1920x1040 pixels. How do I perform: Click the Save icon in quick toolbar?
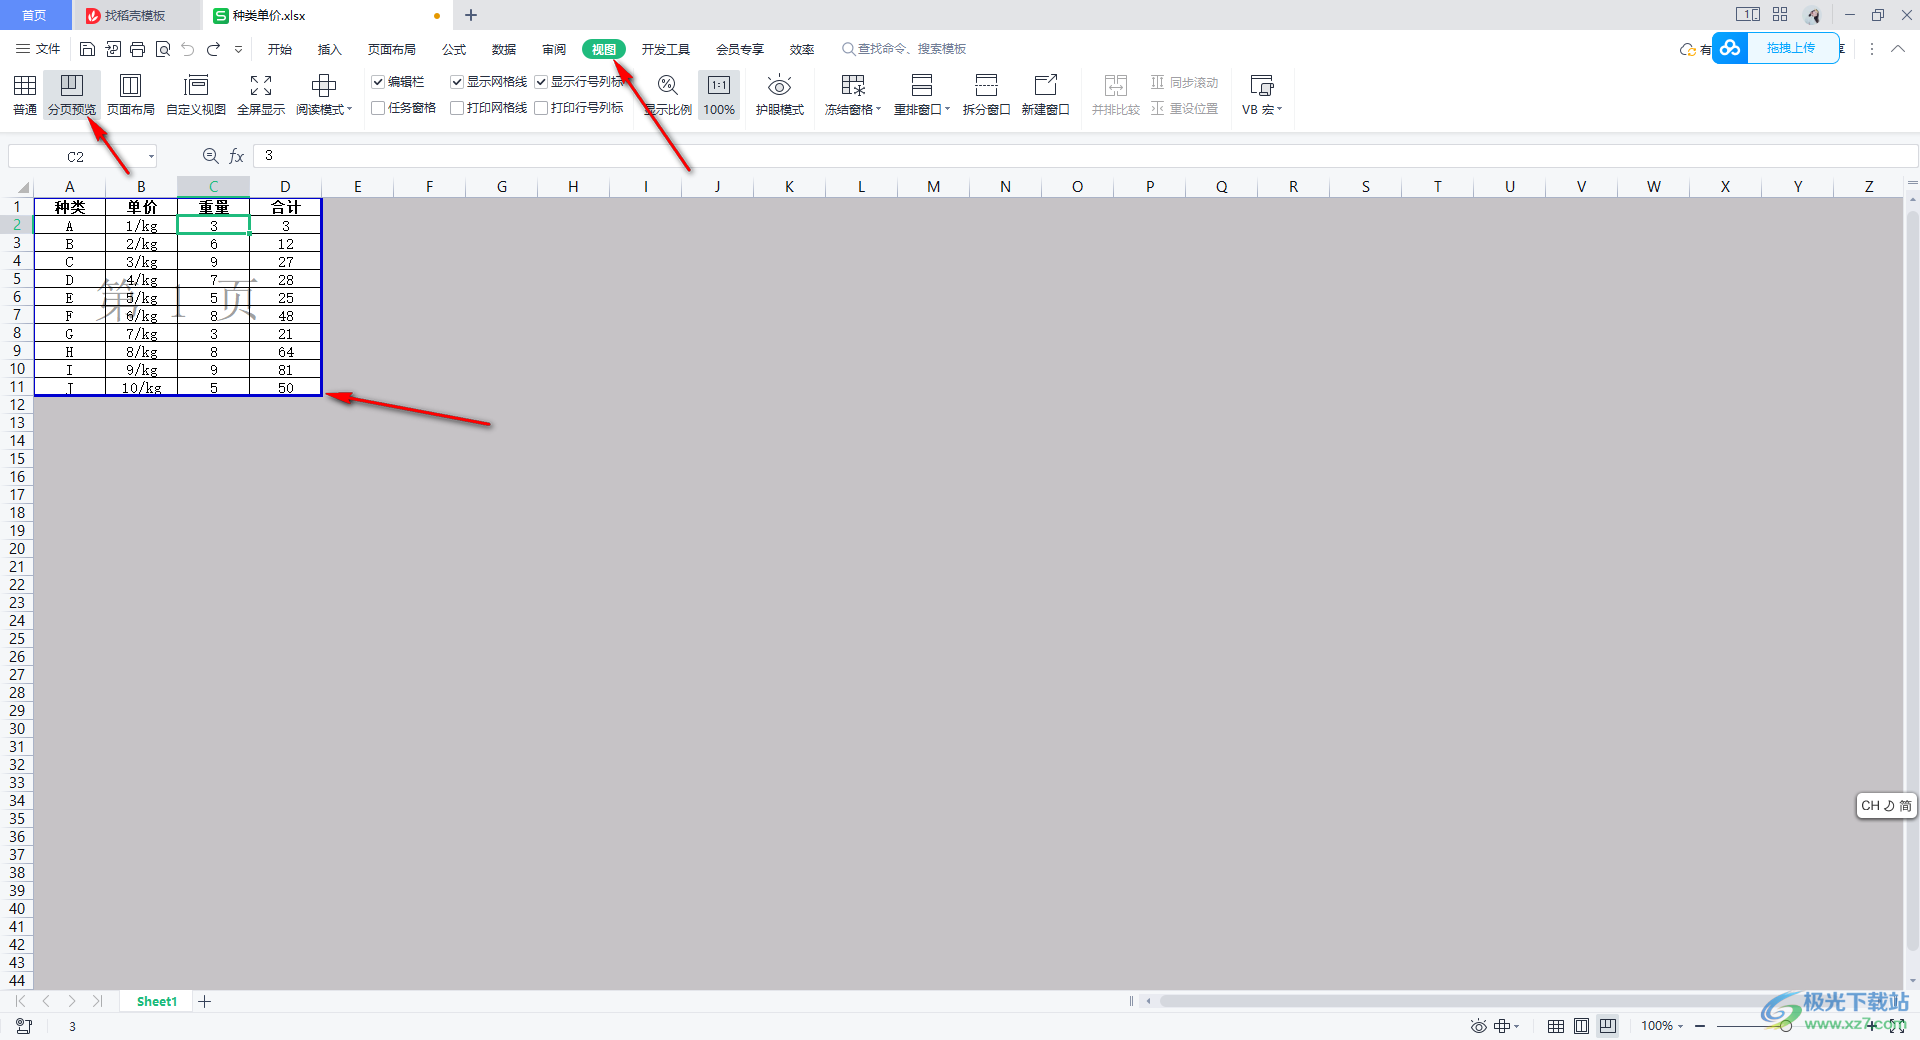coord(88,49)
